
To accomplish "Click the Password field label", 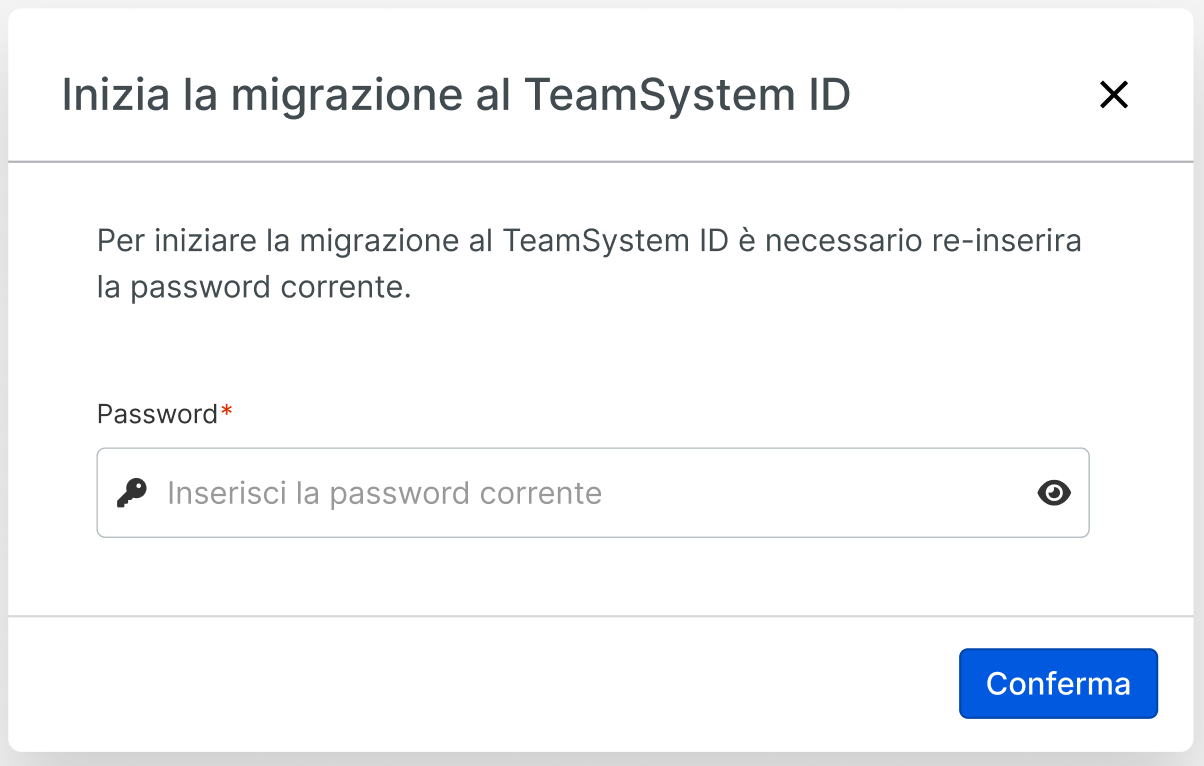I will click(157, 414).
